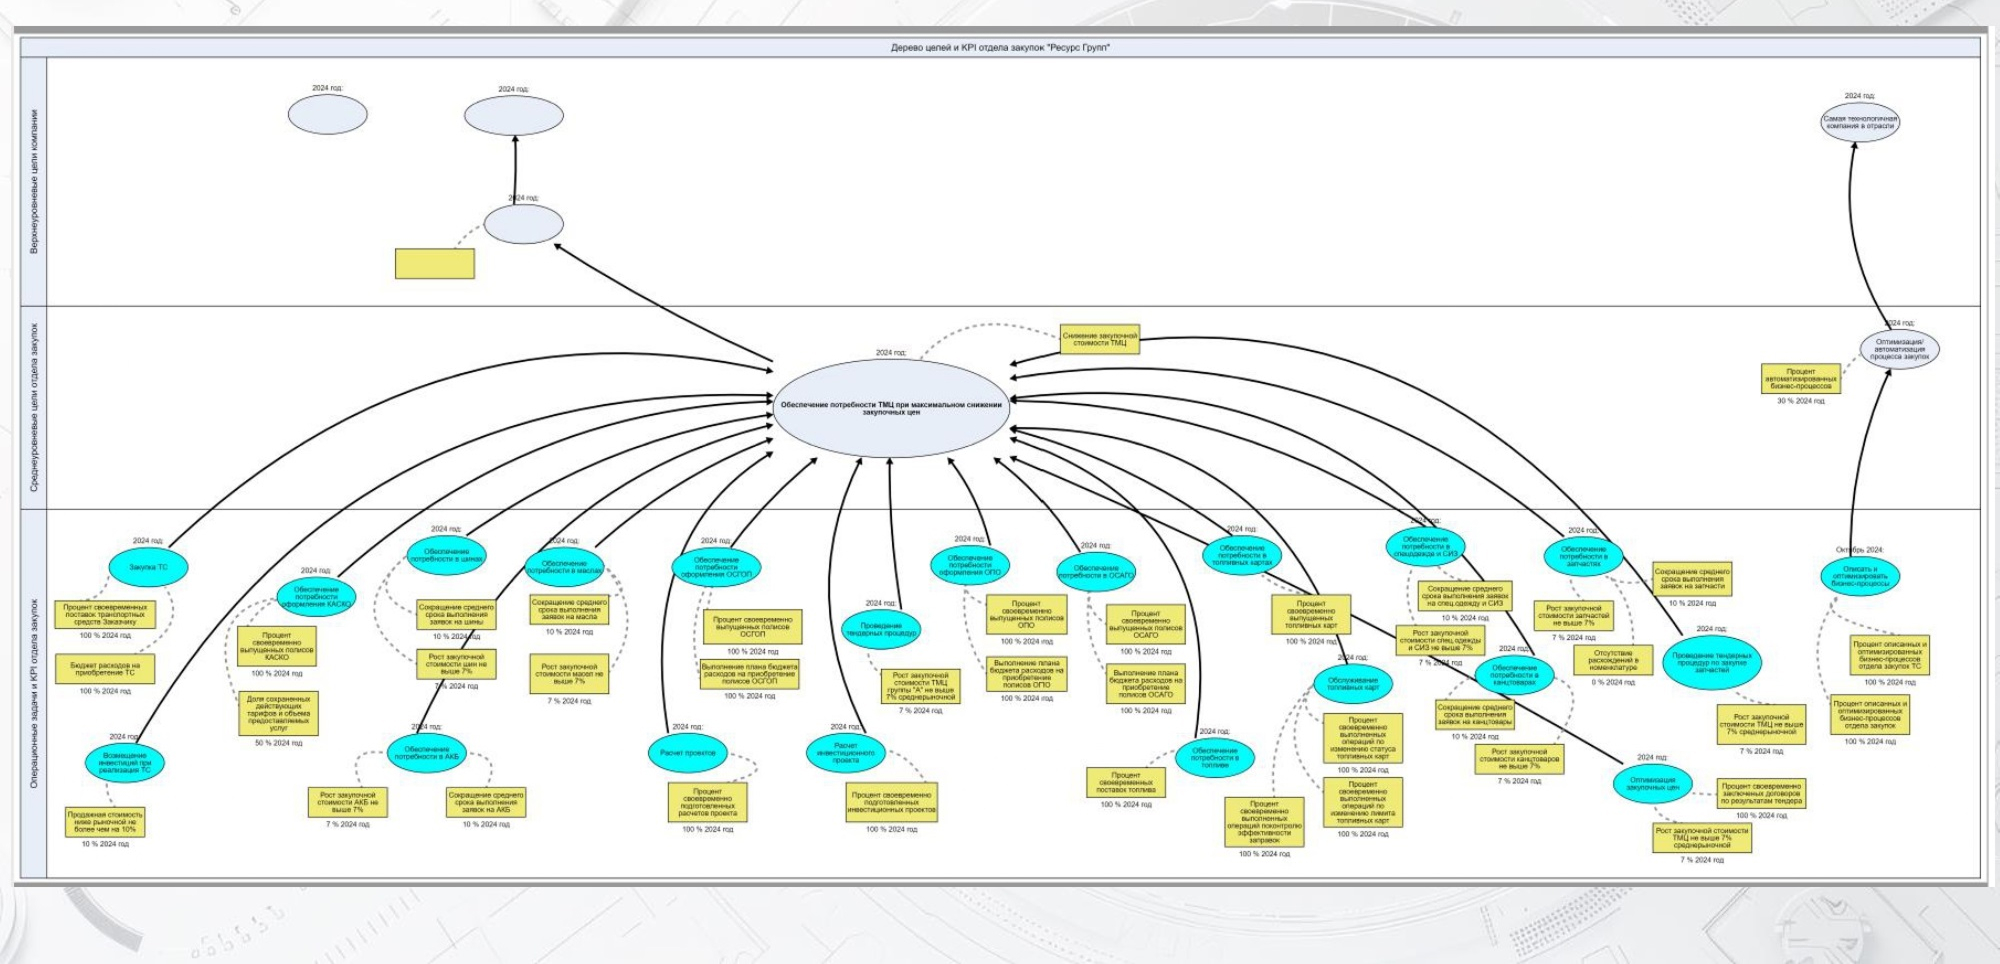Click the "Самая технологичная компания в отрасли" ellipse
Viewport: 2000px width, 964px height.
[x=1859, y=122]
